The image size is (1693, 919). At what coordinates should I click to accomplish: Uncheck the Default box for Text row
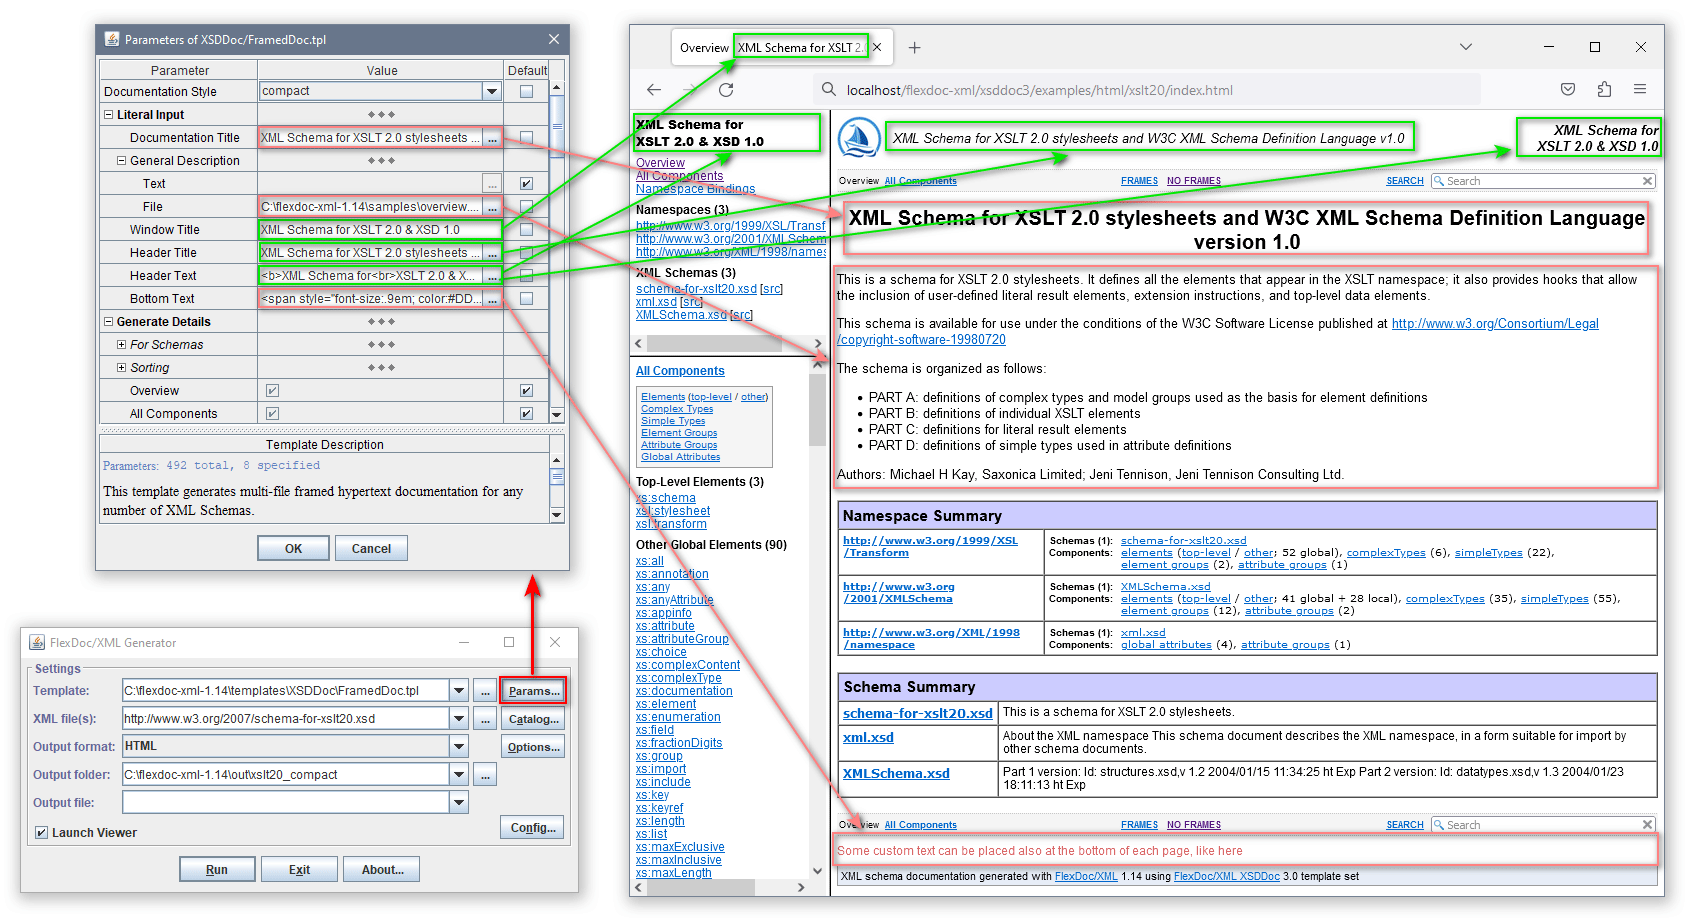pos(526,184)
